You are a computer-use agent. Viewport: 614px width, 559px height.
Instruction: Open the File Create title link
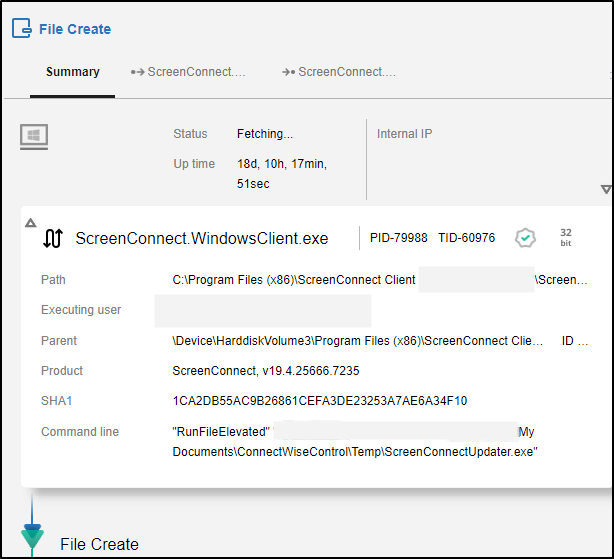75,29
